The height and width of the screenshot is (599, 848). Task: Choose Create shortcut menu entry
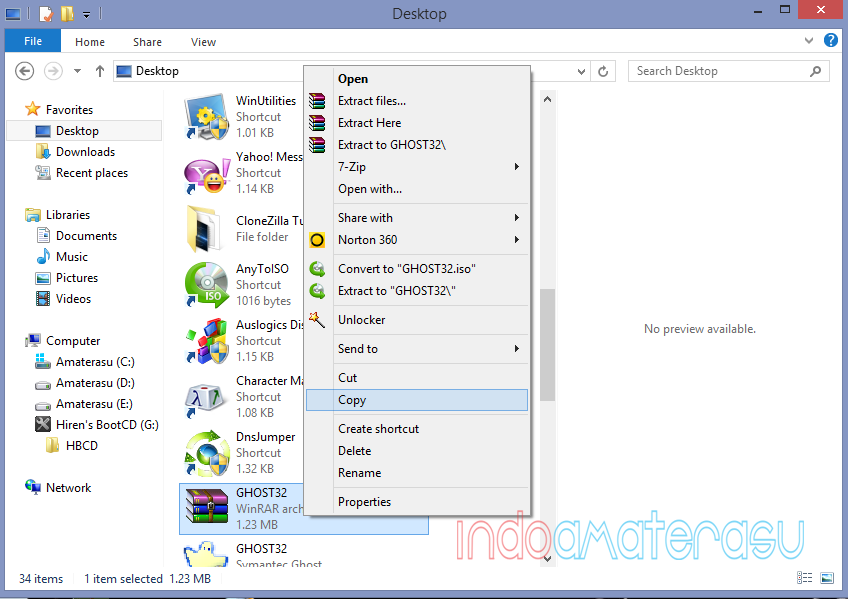[416, 429]
